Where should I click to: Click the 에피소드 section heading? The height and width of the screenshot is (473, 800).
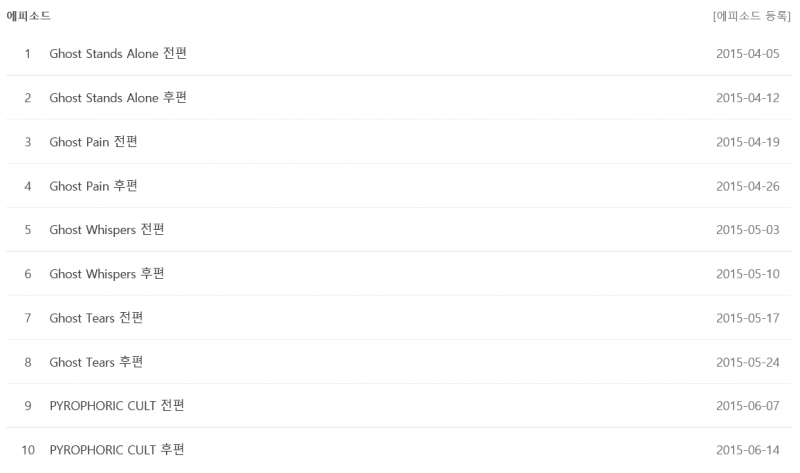click(28, 17)
